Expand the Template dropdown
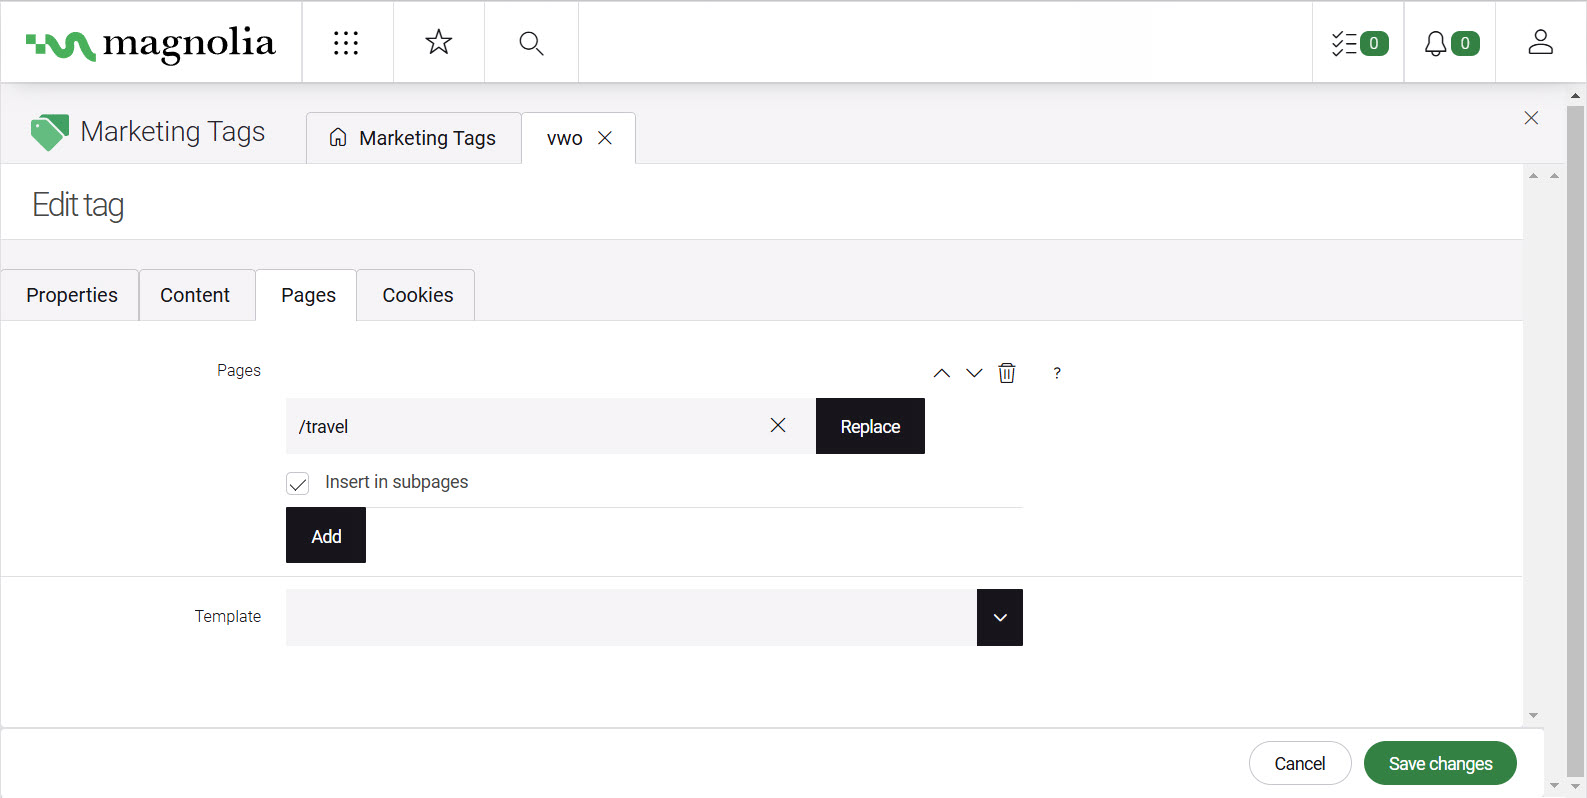1587x798 pixels. pos(999,617)
